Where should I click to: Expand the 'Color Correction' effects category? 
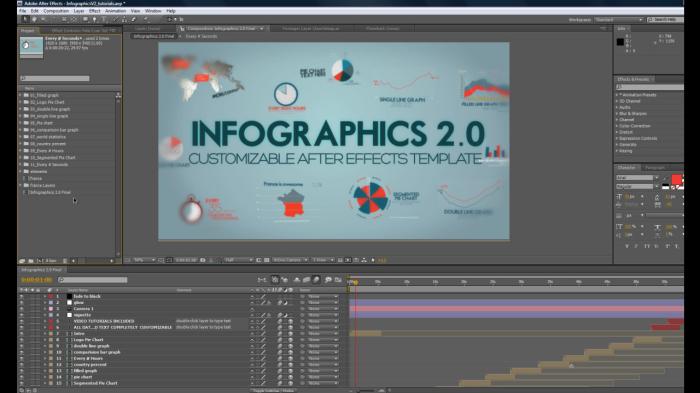[617, 126]
